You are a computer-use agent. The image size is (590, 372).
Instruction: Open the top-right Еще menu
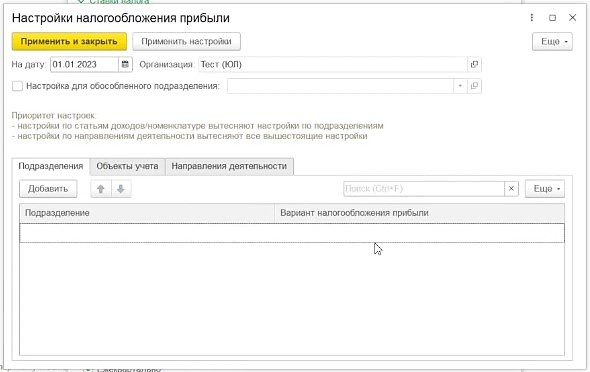[552, 41]
